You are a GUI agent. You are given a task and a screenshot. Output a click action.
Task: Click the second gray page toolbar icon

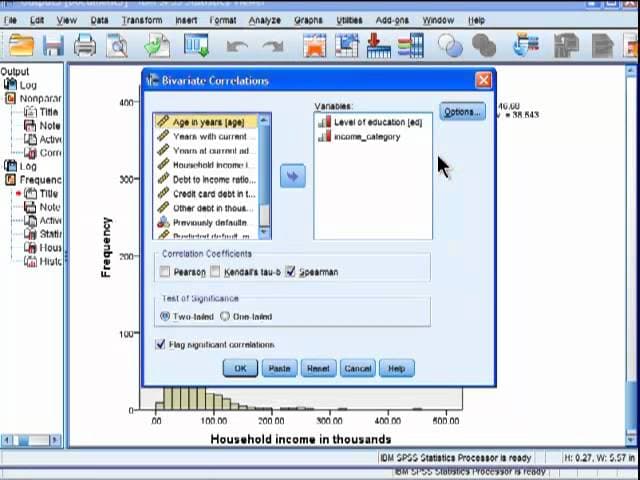pyautogui.click(x=602, y=46)
